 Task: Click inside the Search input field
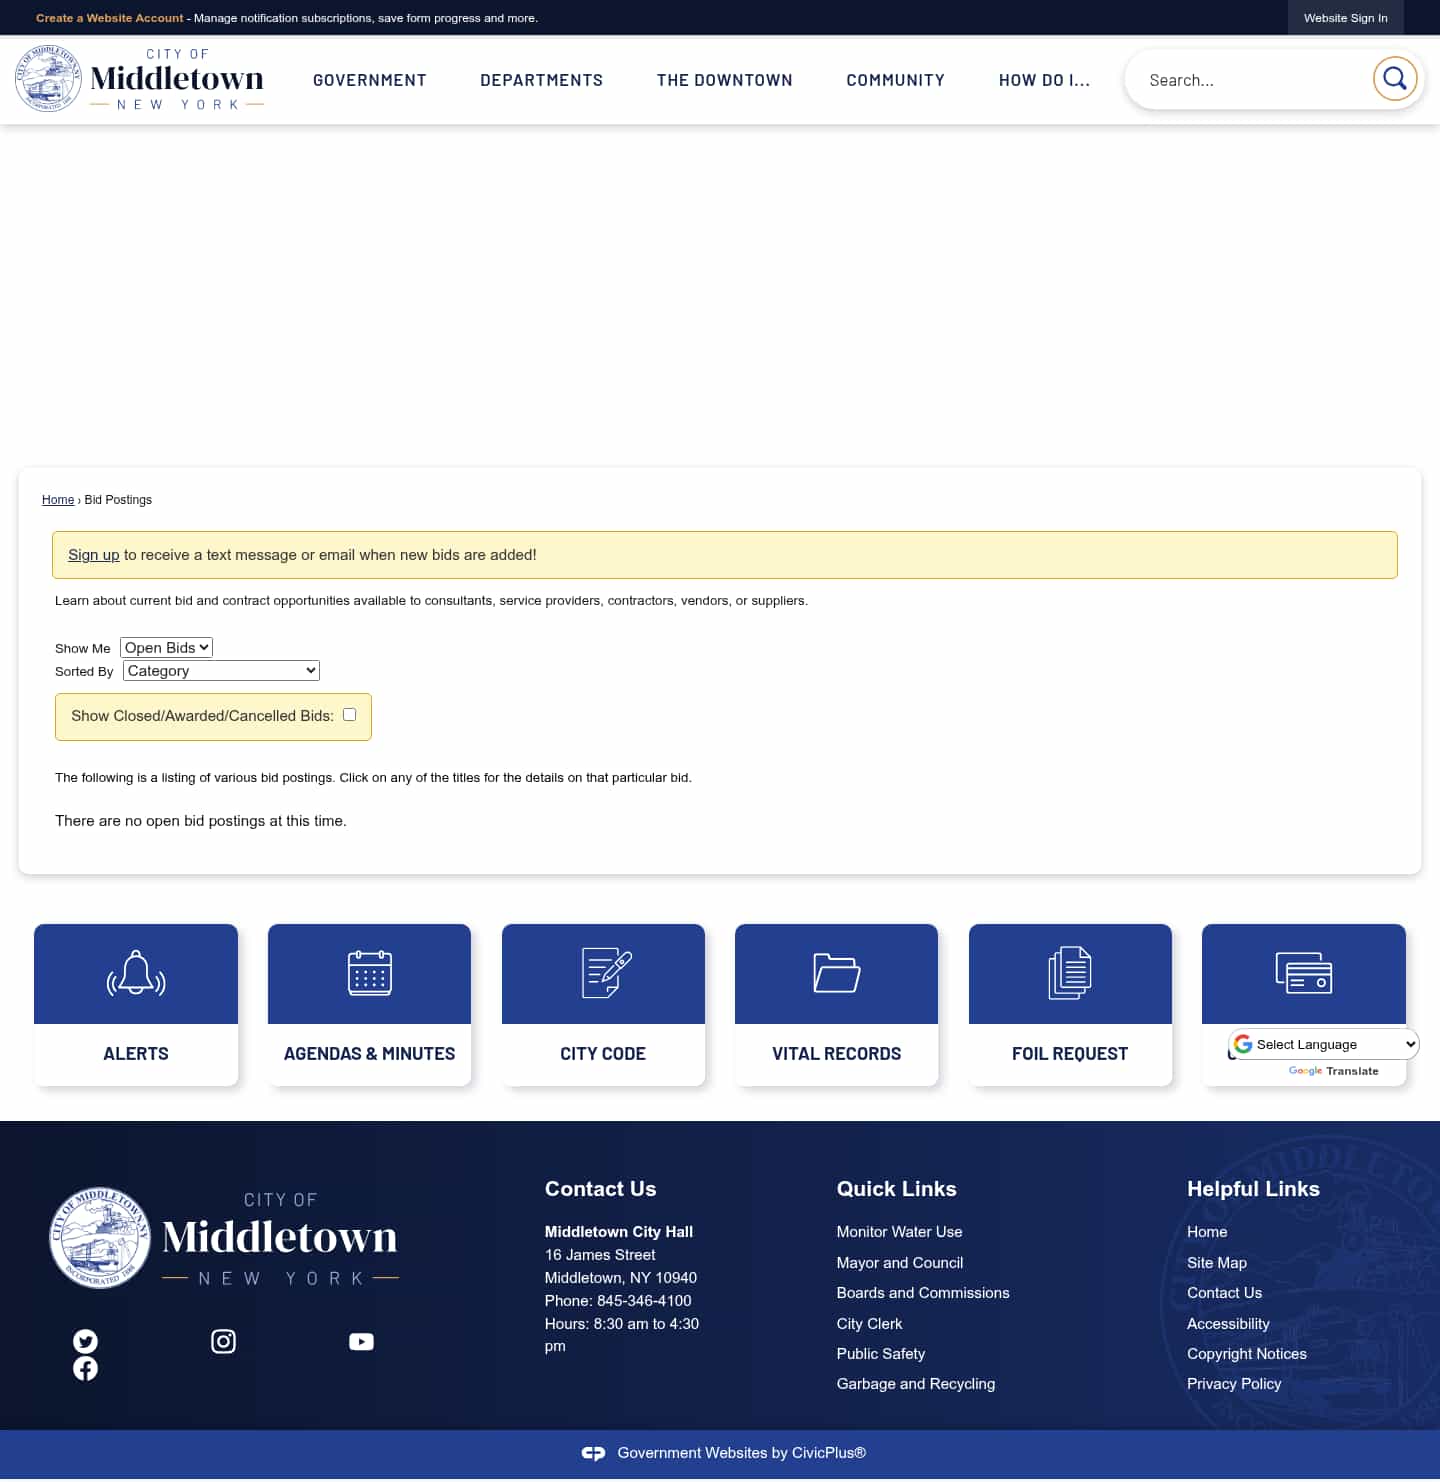pyautogui.click(x=1250, y=79)
